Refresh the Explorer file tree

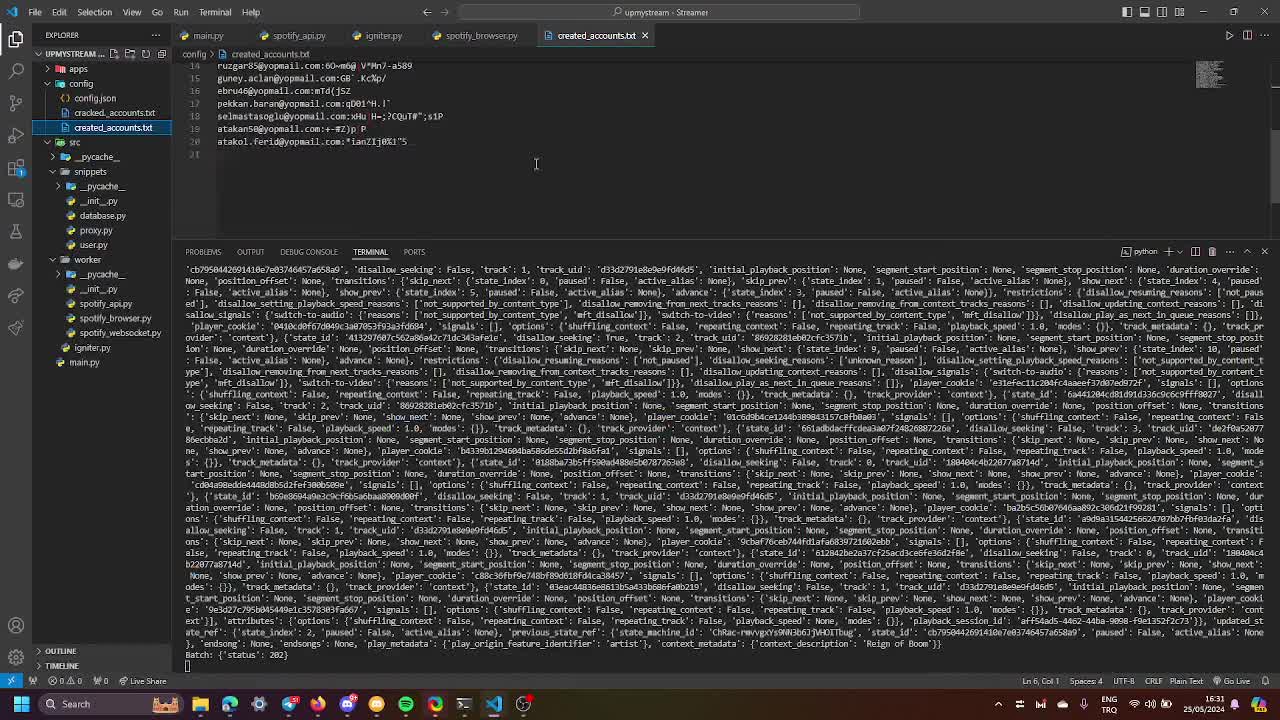coord(146,54)
